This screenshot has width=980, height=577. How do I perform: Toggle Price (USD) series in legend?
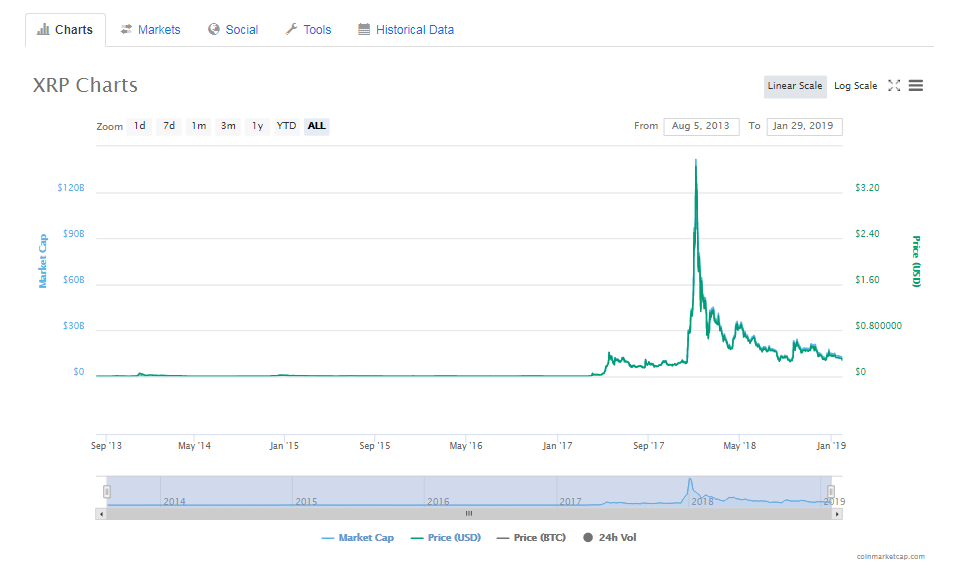(x=446, y=538)
